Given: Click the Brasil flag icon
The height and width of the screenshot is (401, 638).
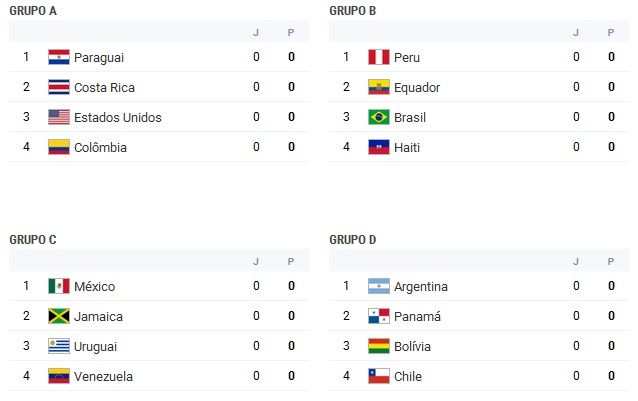Looking at the screenshot, I should 378,117.
